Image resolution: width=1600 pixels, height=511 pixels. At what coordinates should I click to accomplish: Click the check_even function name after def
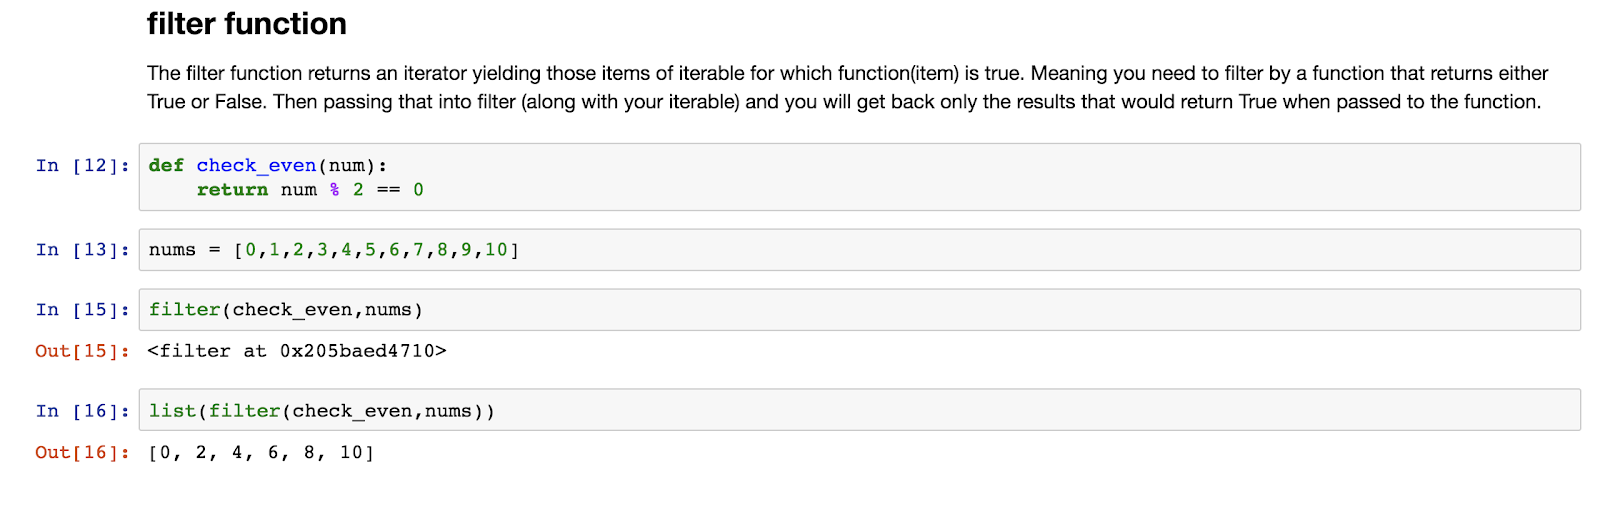tap(256, 166)
